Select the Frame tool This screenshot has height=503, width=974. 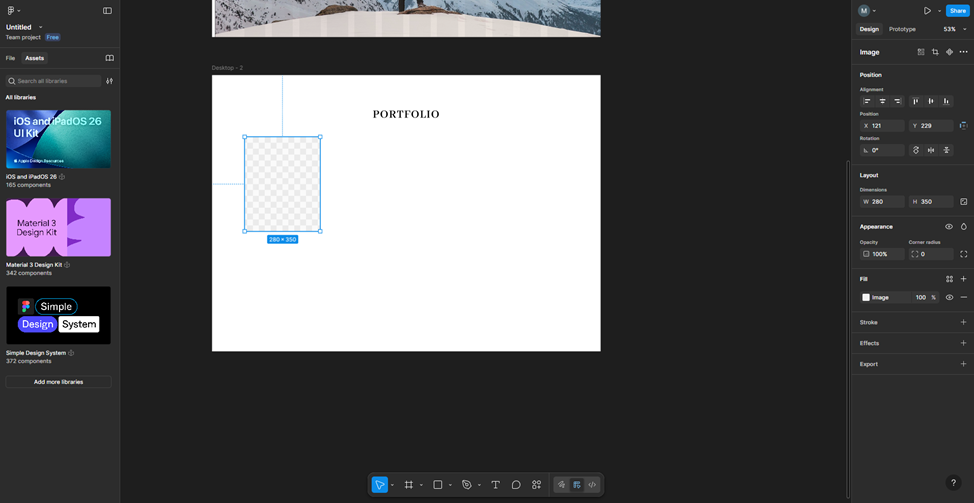(408, 485)
